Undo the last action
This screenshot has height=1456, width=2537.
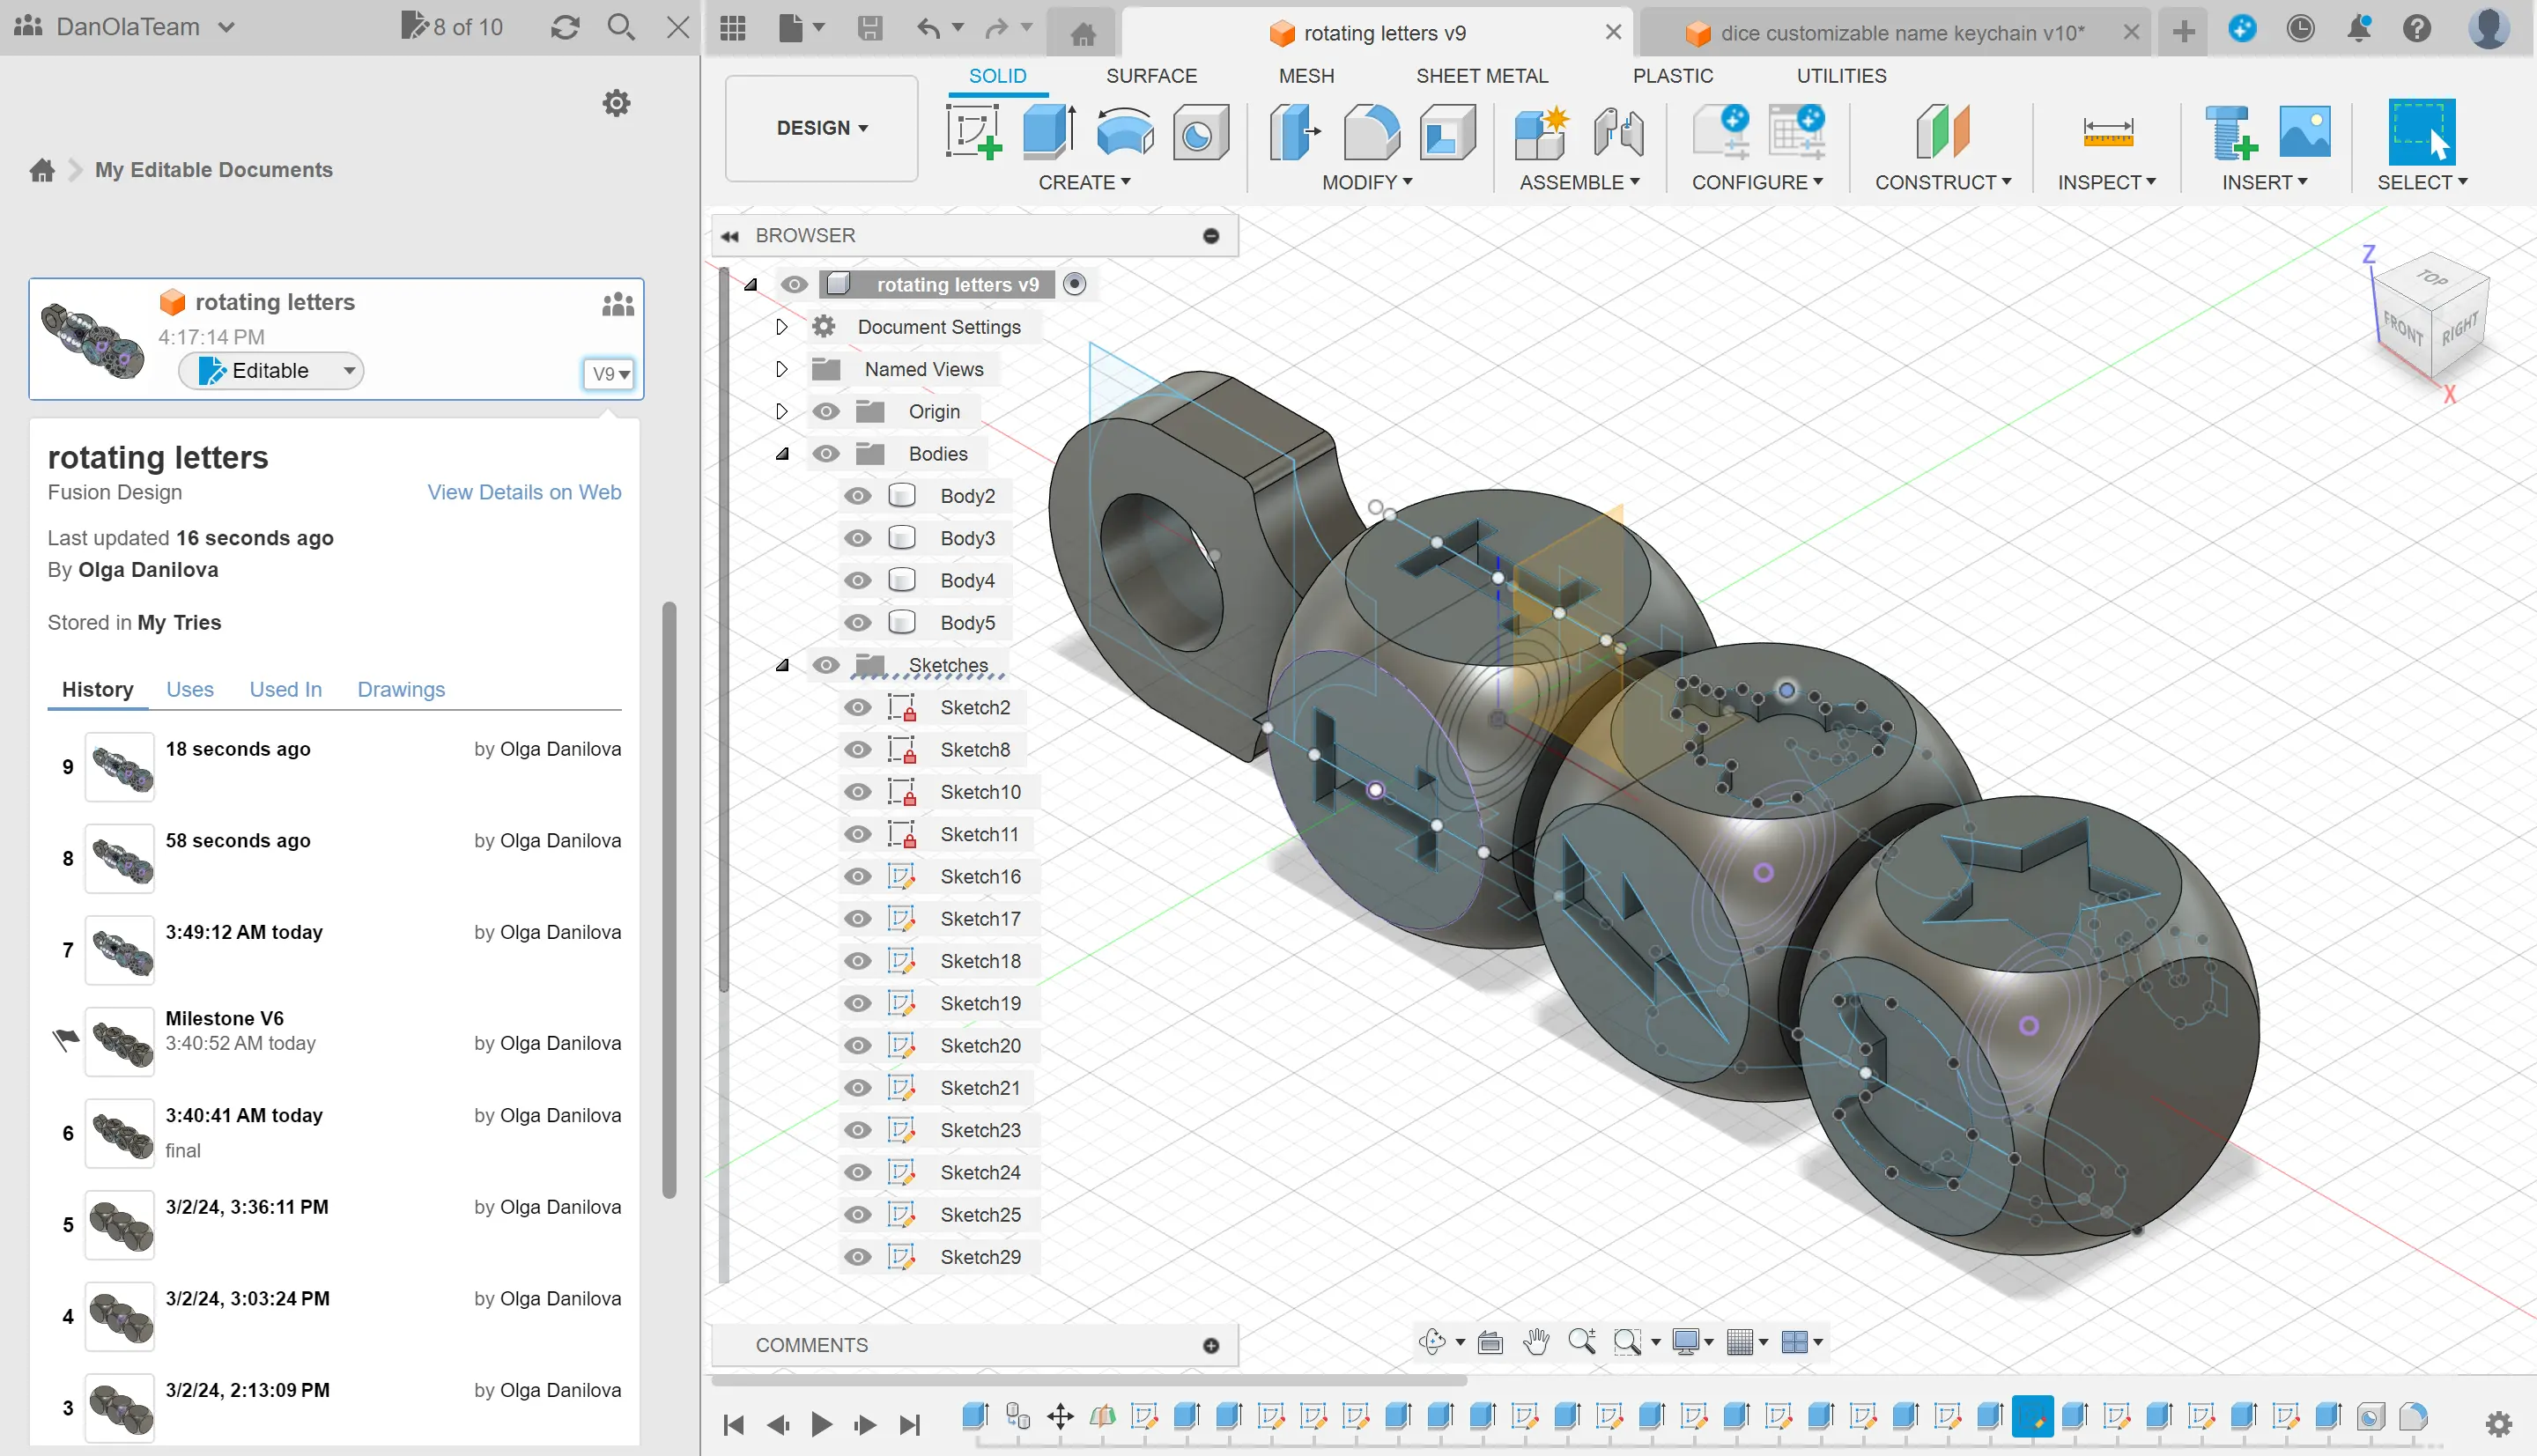coord(929,29)
